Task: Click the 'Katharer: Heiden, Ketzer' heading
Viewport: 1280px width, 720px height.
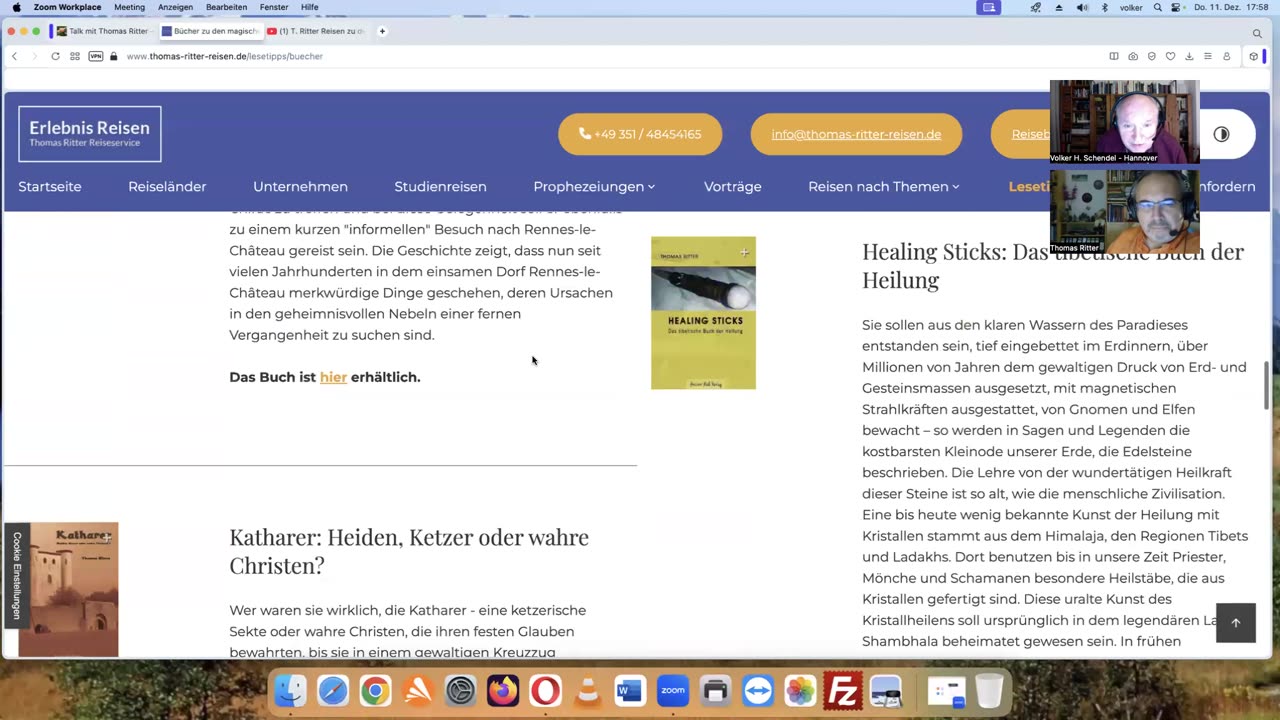Action: click(409, 551)
